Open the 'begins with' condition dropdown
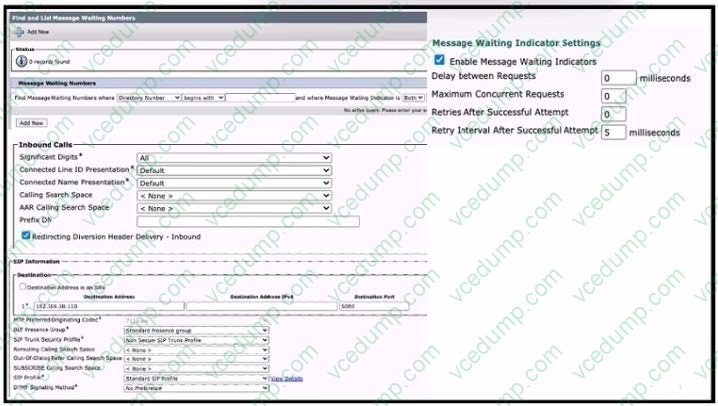Image resolution: width=718 pixels, height=406 pixels. pyautogui.click(x=203, y=98)
